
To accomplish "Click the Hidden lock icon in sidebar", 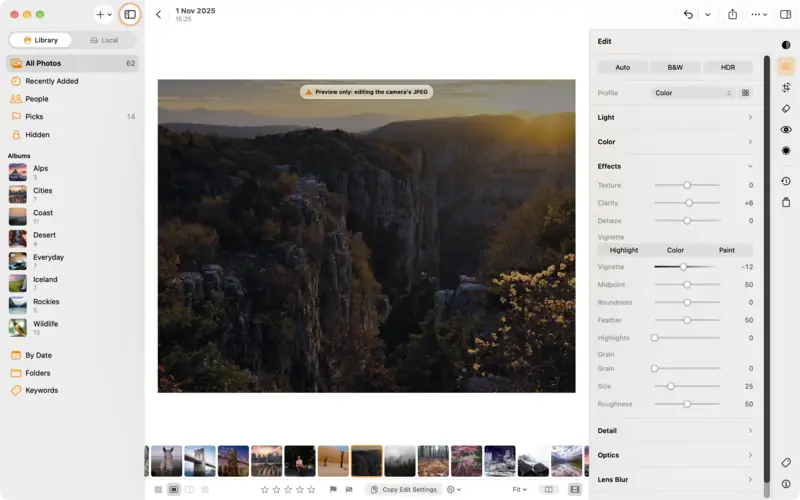I will (16, 135).
